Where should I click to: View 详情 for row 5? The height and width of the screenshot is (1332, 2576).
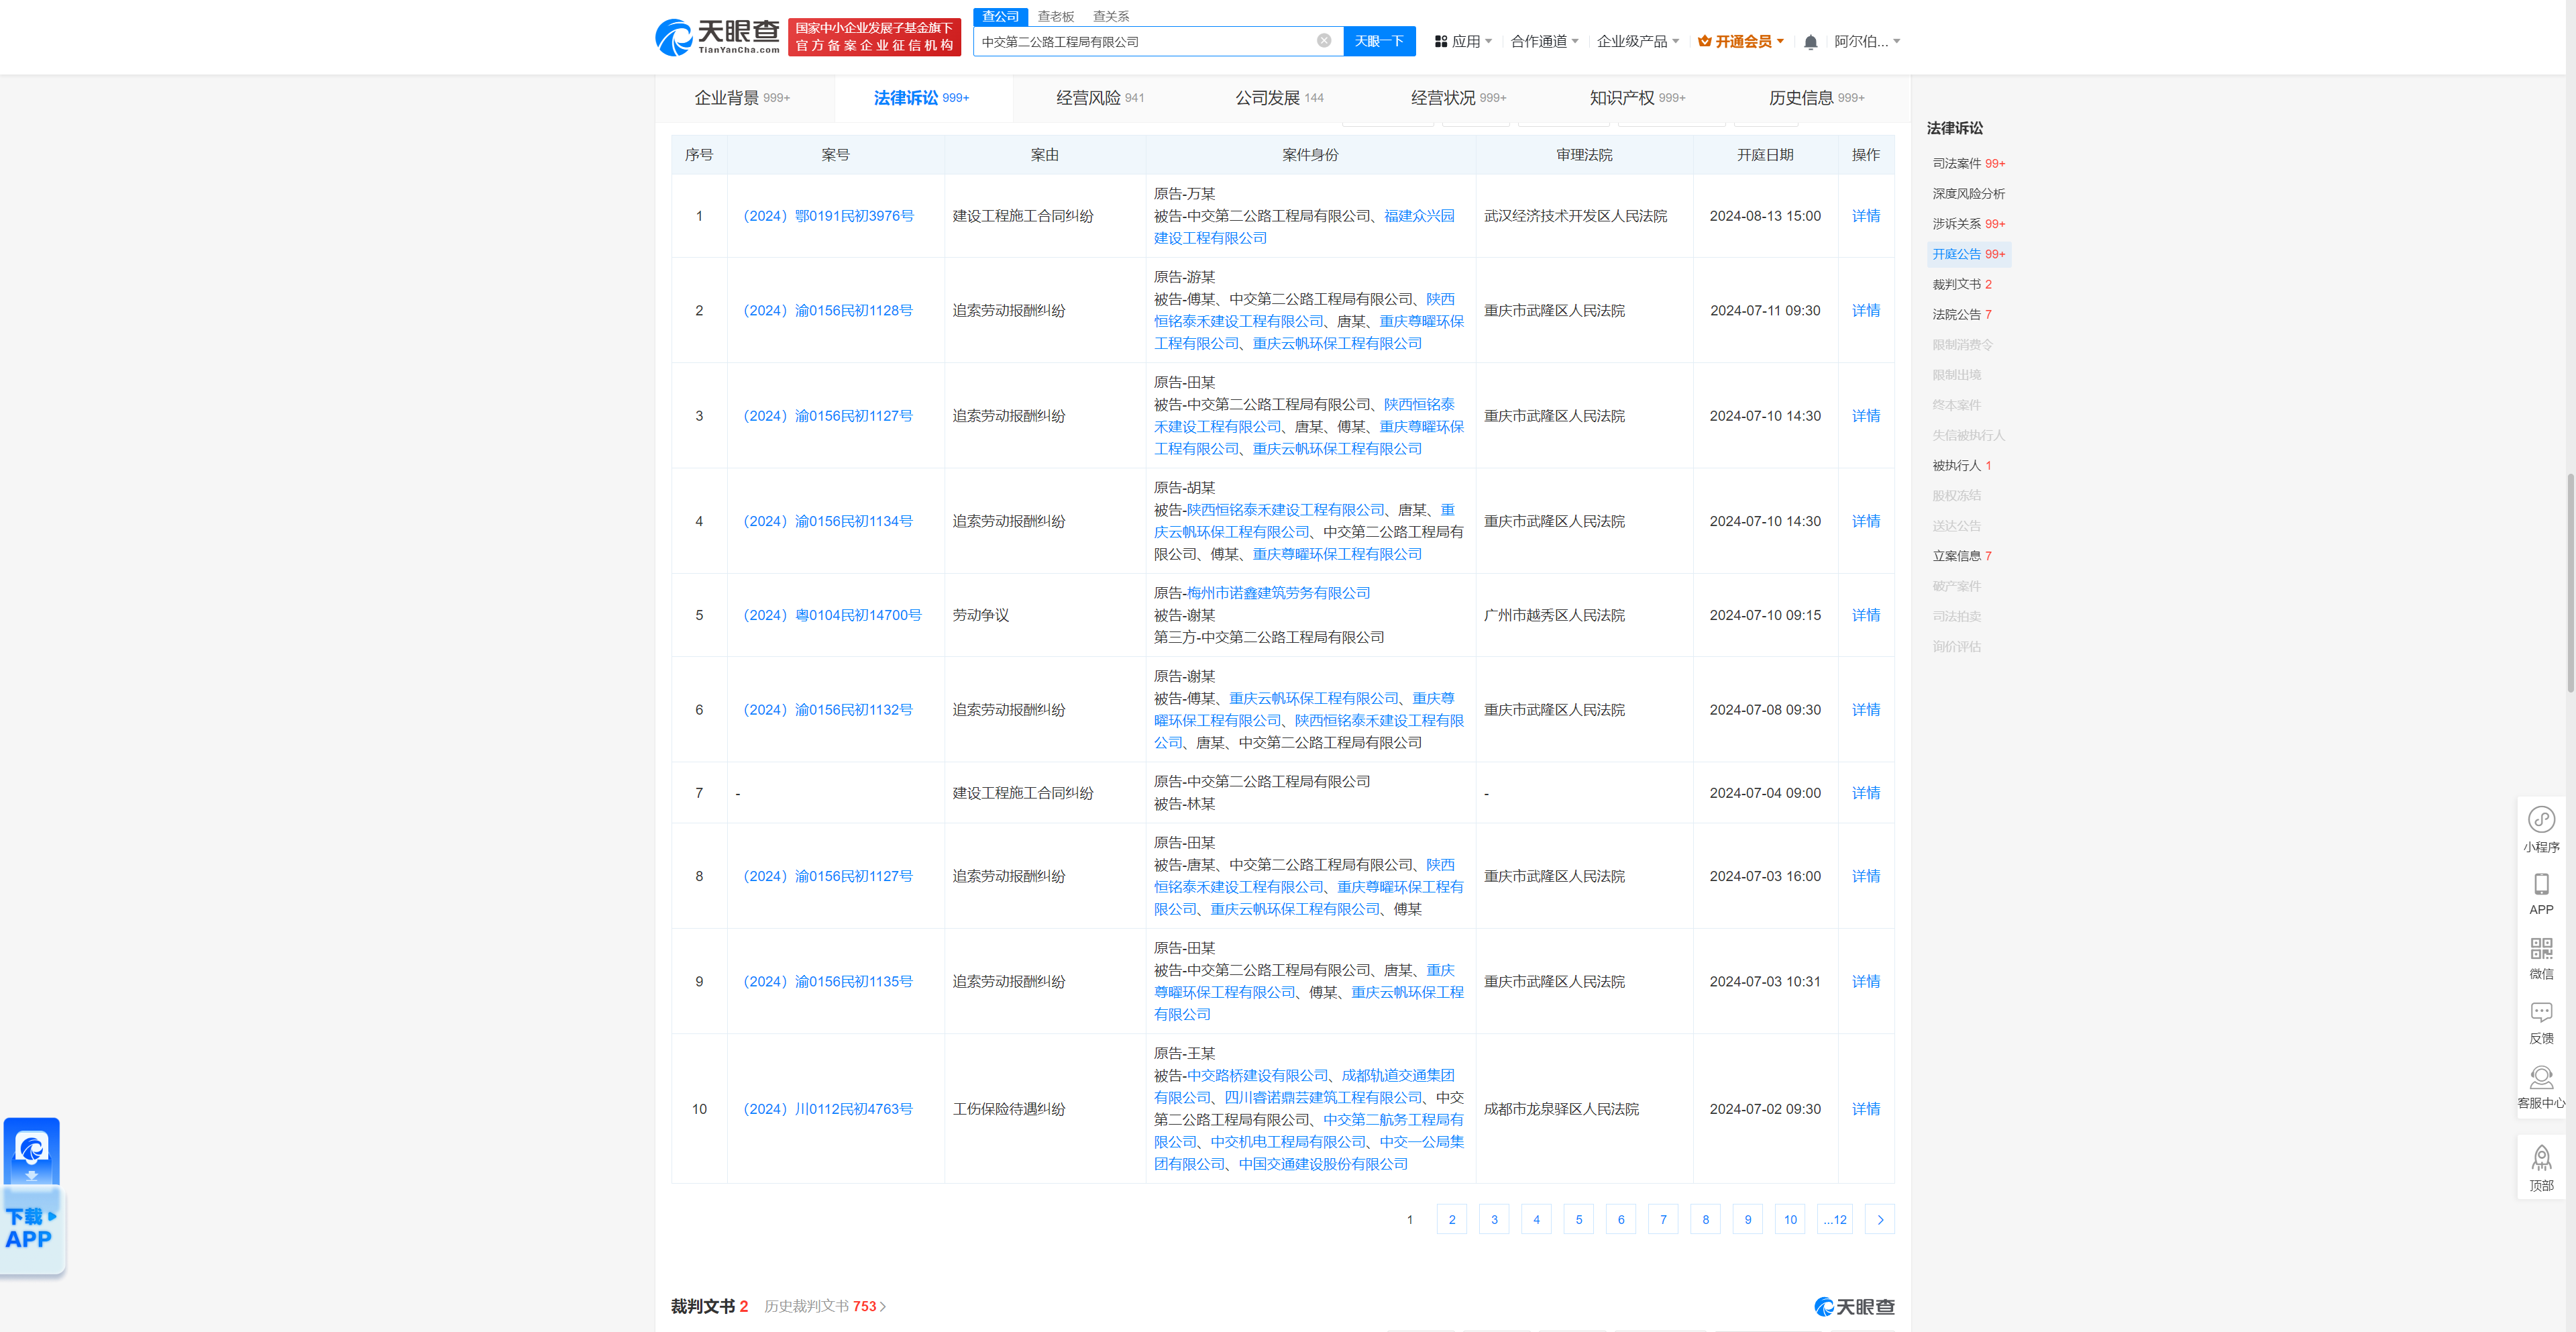pos(1865,615)
